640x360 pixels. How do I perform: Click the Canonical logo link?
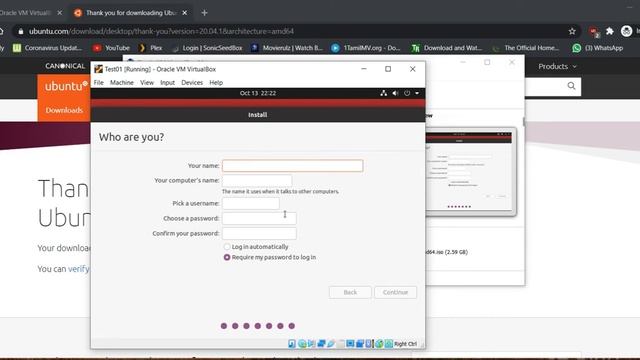coord(65,66)
